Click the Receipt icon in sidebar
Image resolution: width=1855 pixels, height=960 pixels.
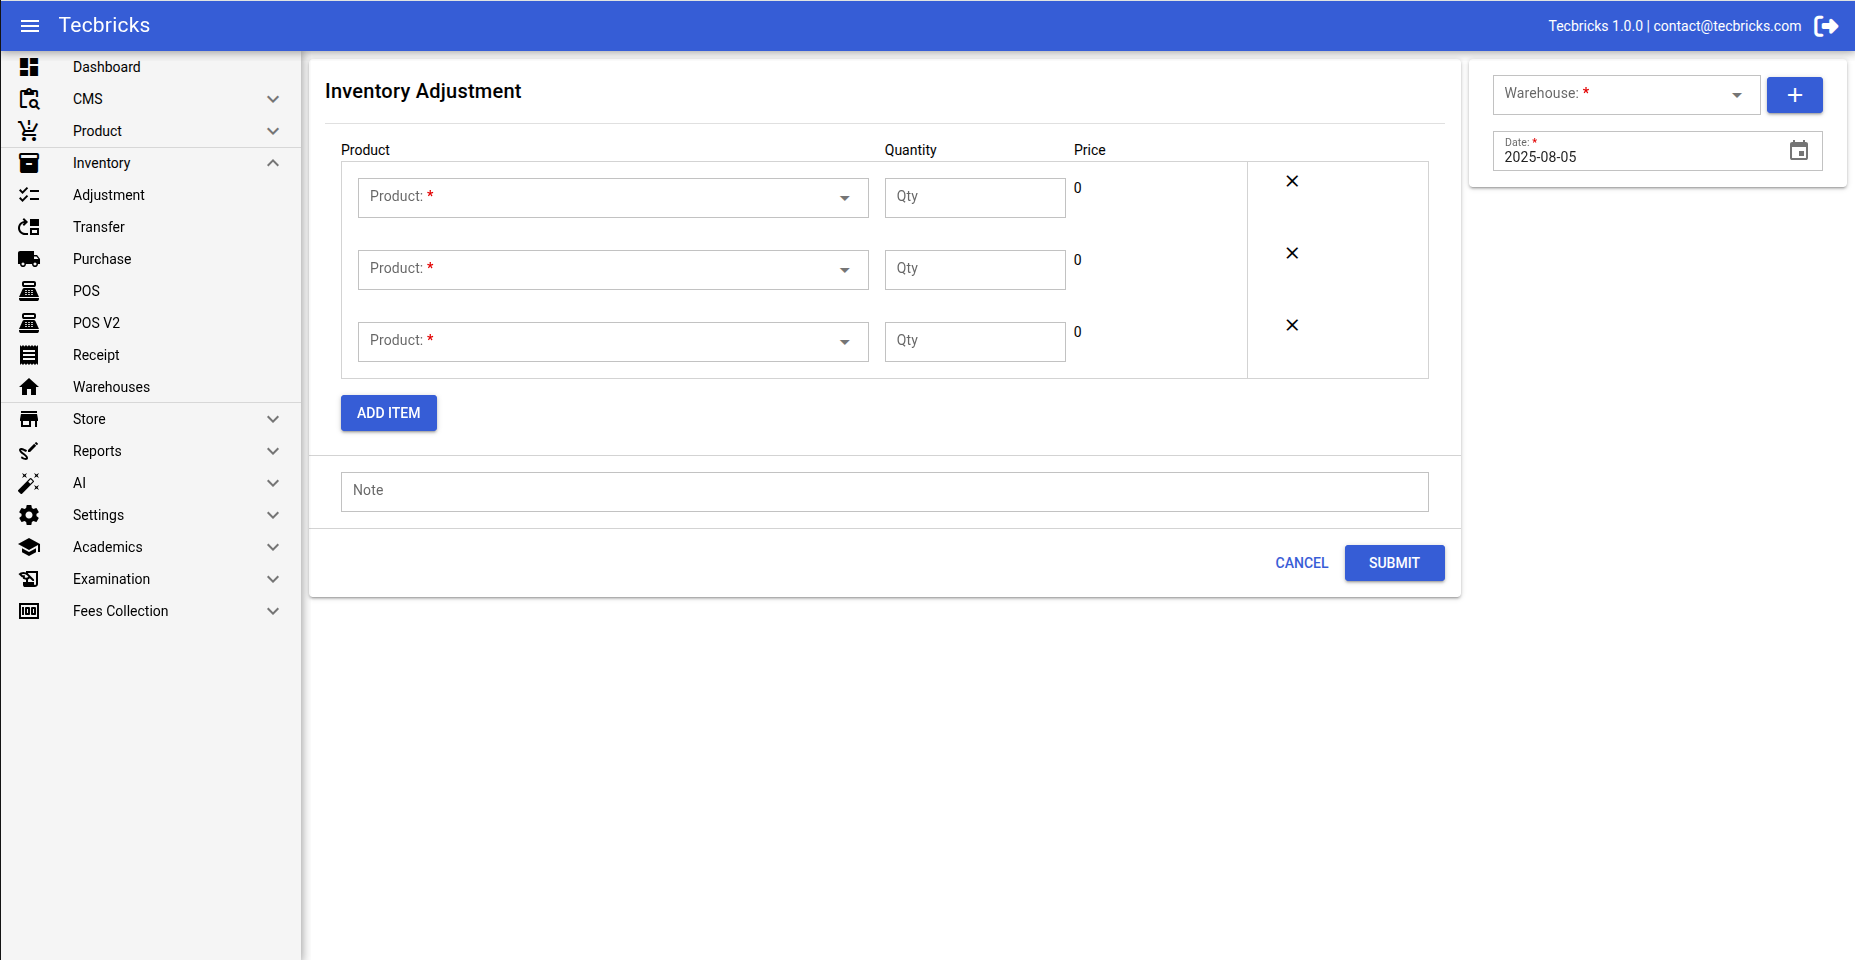[x=29, y=355]
